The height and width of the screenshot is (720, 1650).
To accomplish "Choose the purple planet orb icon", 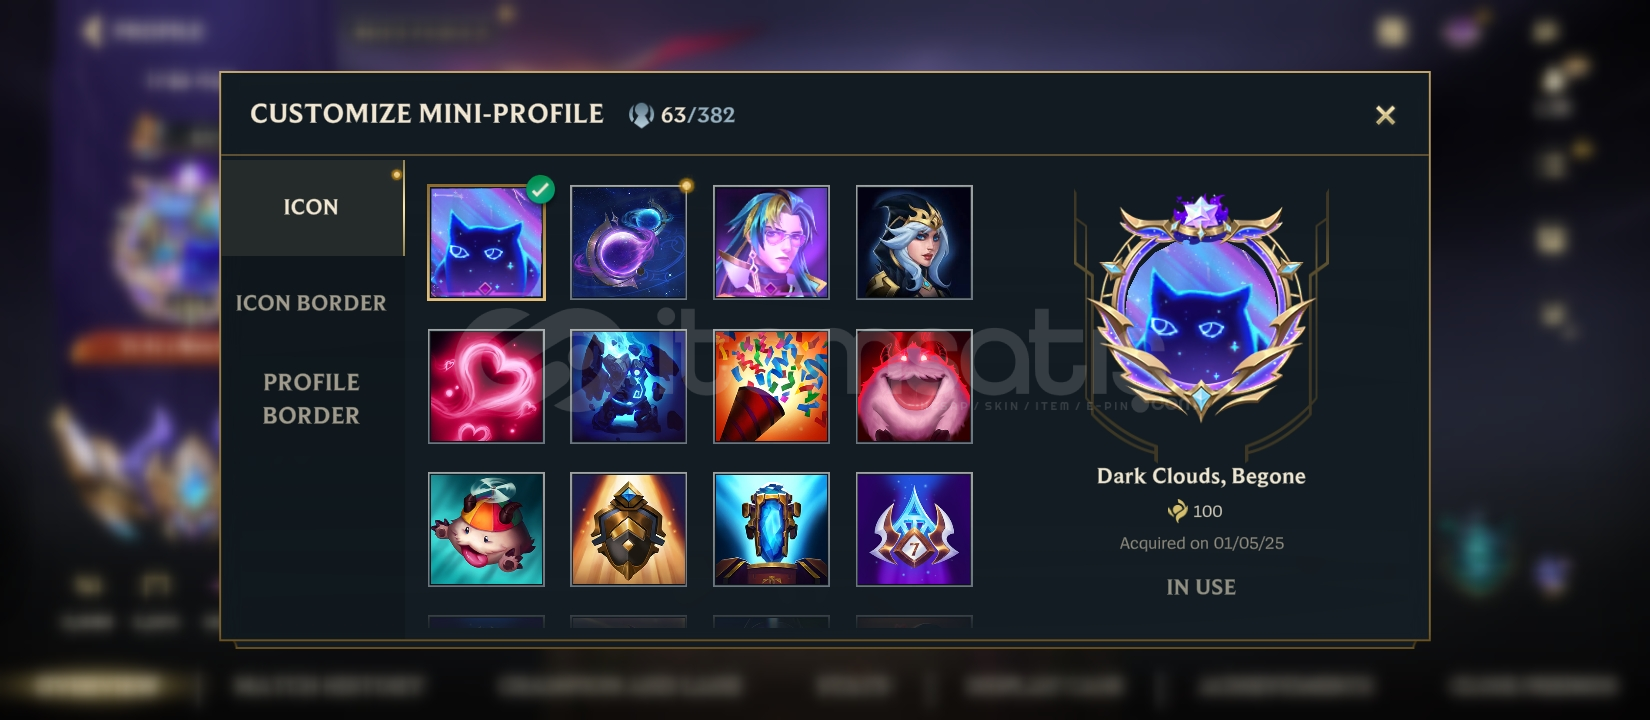I will coord(628,243).
